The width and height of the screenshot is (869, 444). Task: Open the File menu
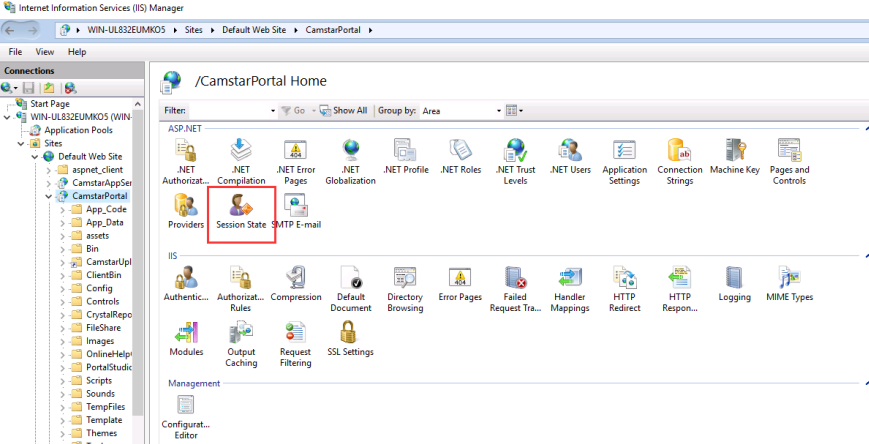click(x=15, y=52)
